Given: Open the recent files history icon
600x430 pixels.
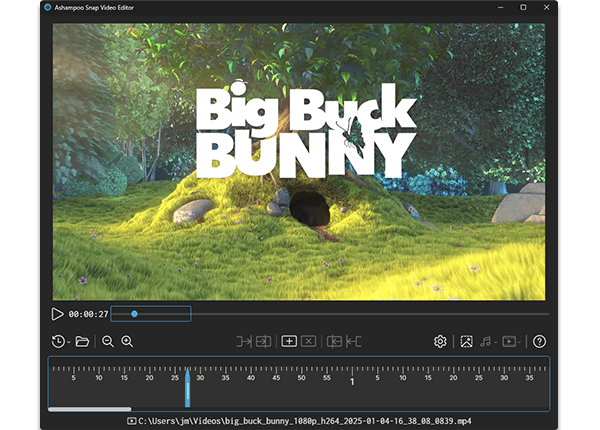Looking at the screenshot, I should (x=58, y=341).
